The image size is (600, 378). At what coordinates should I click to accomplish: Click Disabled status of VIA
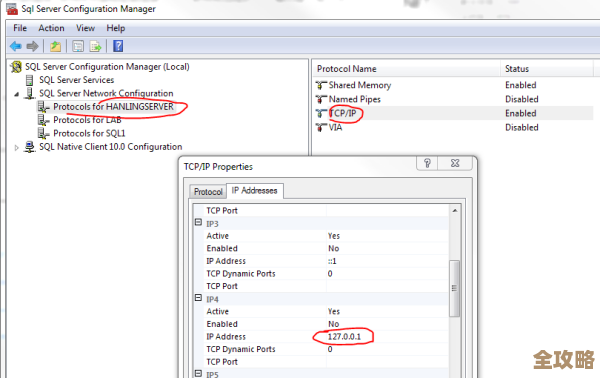[522, 127]
